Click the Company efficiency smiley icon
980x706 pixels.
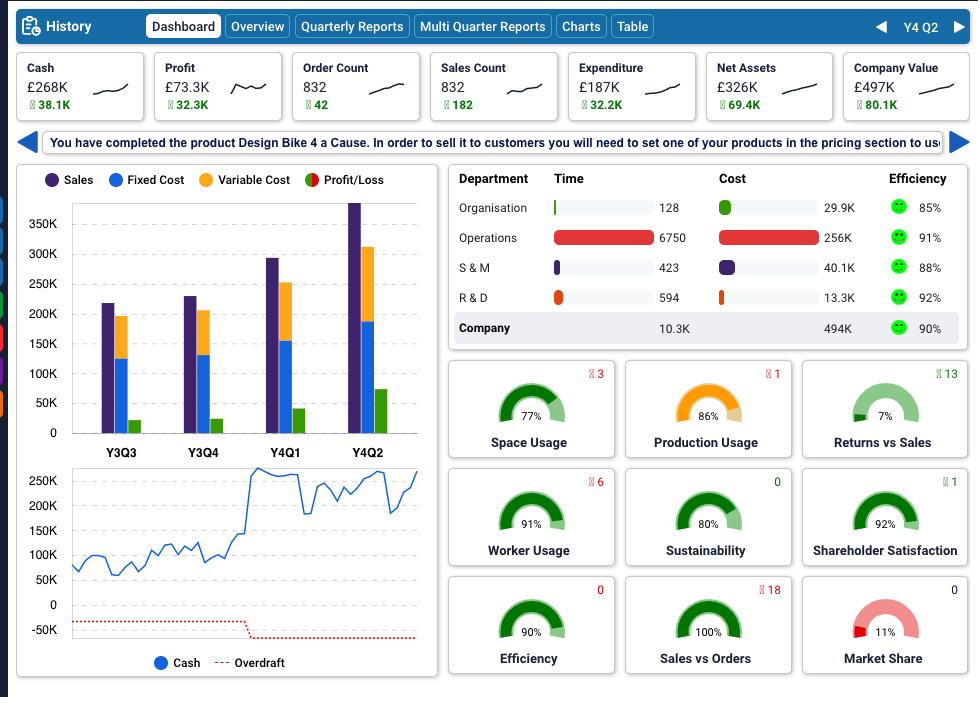[898, 328]
